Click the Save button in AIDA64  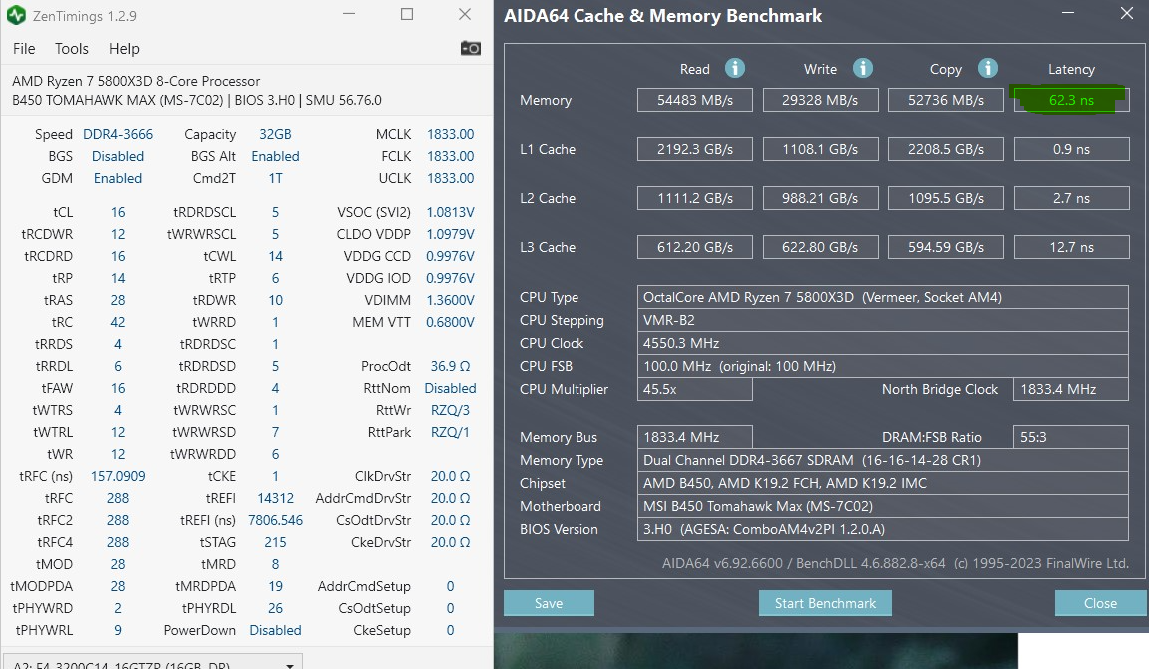tap(549, 603)
